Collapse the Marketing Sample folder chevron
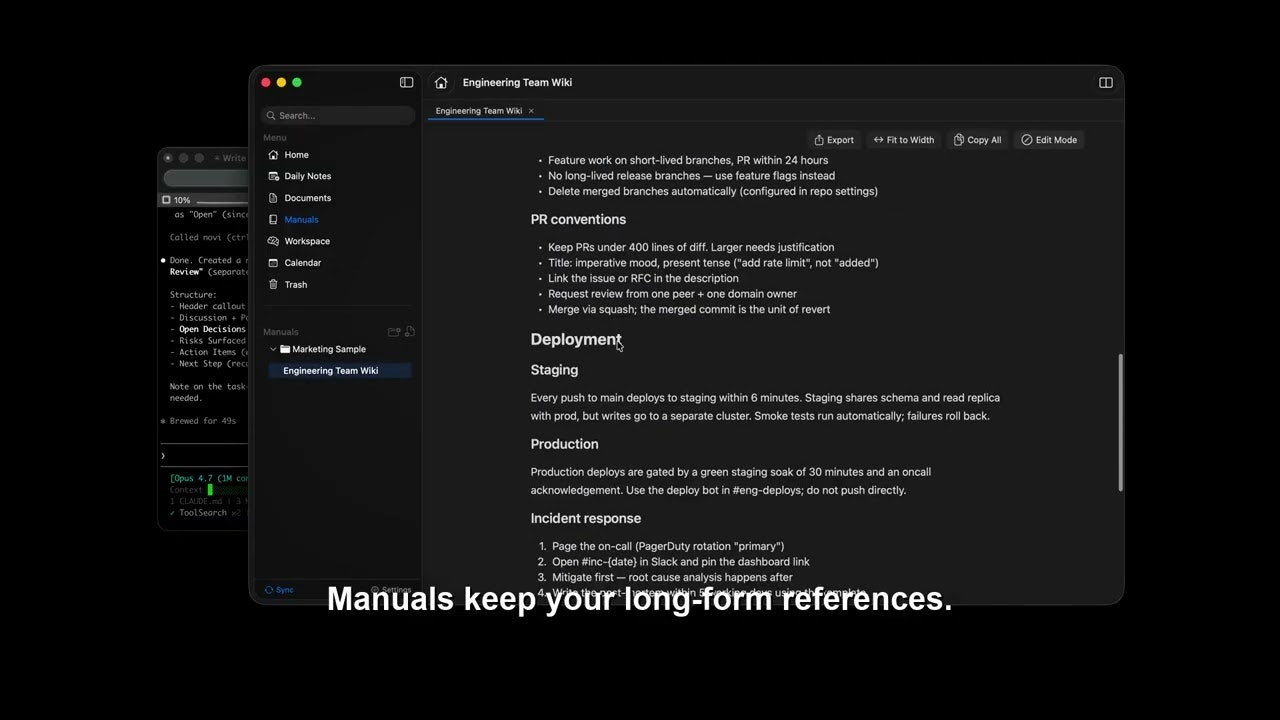Image resolution: width=1280 pixels, height=720 pixels. click(x=273, y=349)
